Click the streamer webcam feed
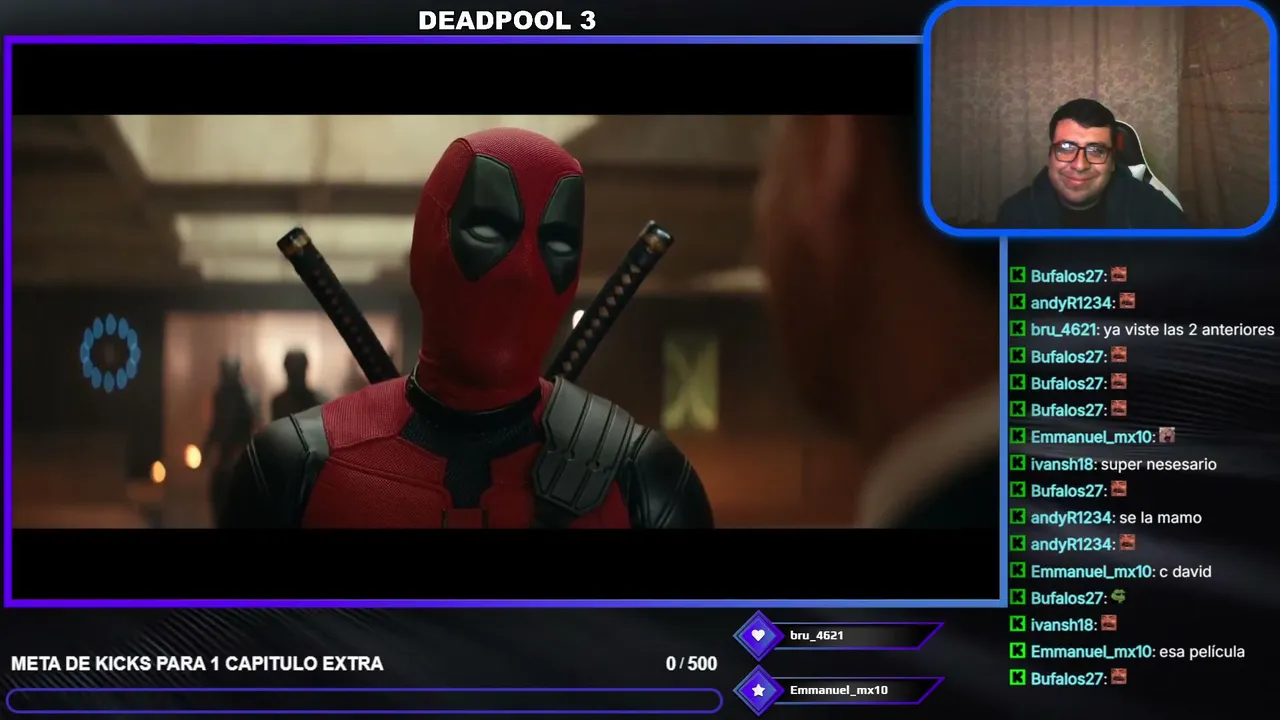The image size is (1280, 720). click(1101, 119)
